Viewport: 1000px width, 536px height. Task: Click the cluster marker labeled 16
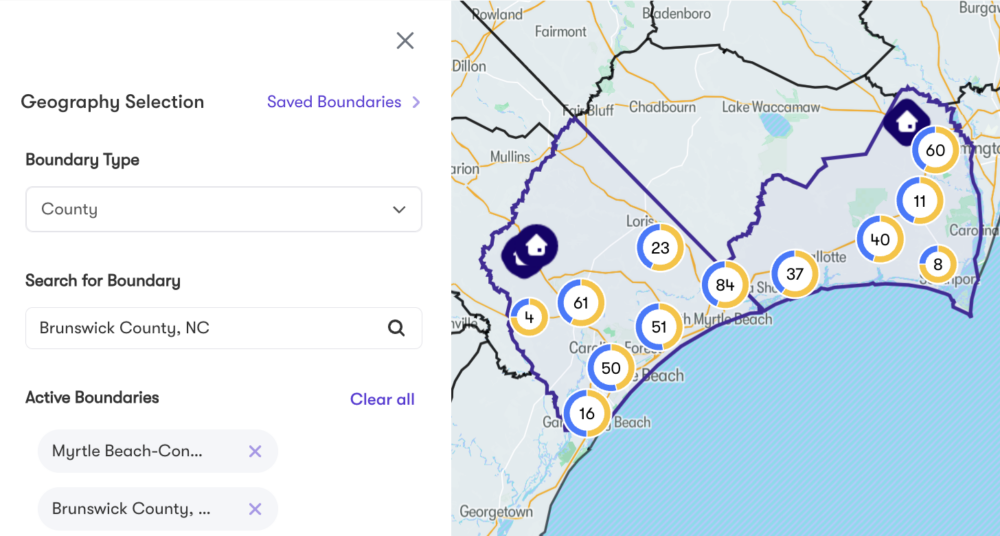click(x=587, y=413)
